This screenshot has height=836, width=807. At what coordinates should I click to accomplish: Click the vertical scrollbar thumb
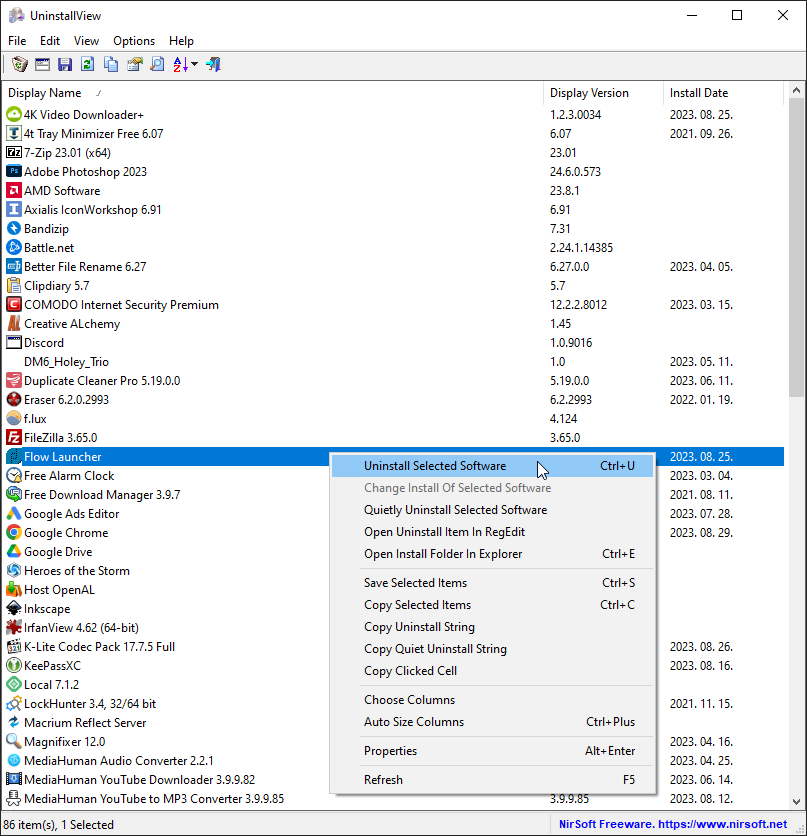pyautogui.click(x=796, y=248)
